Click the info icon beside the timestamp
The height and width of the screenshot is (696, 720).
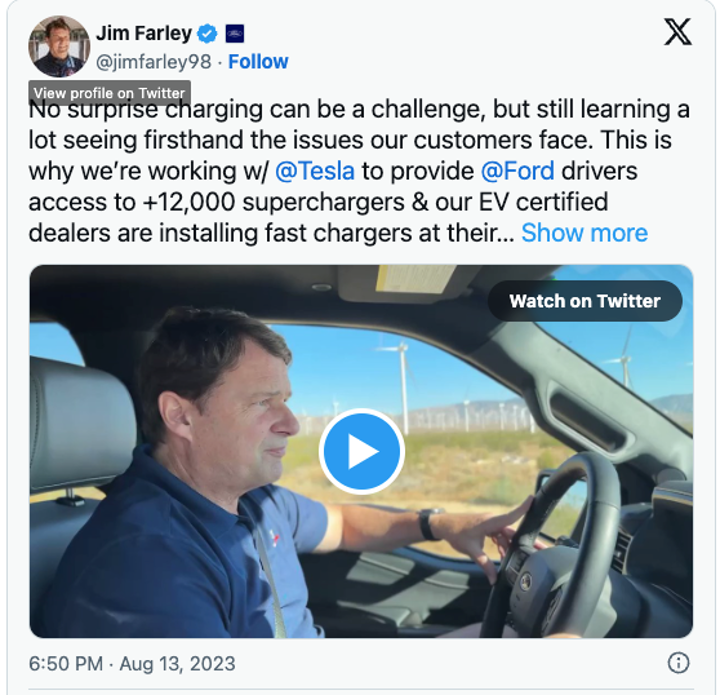coord(678,663)
